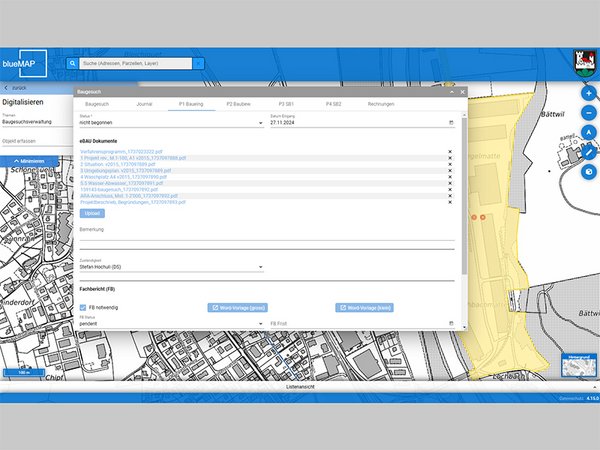Viewport: 600px width, 450px height.
Task: Go back with the zurück arrow
Action: (6, 88)
